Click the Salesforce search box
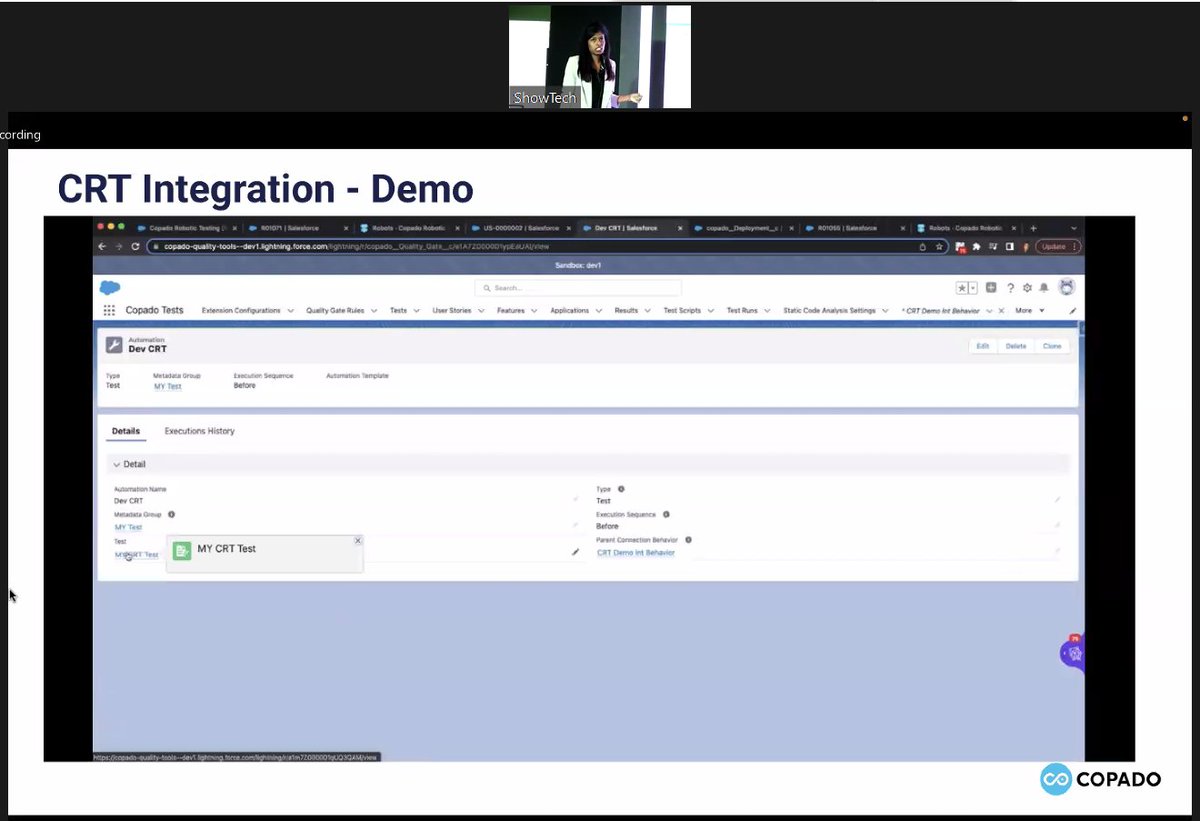The width and height of the screenshot is (1200, 821). pyautogui.click(x=578, y=288)
